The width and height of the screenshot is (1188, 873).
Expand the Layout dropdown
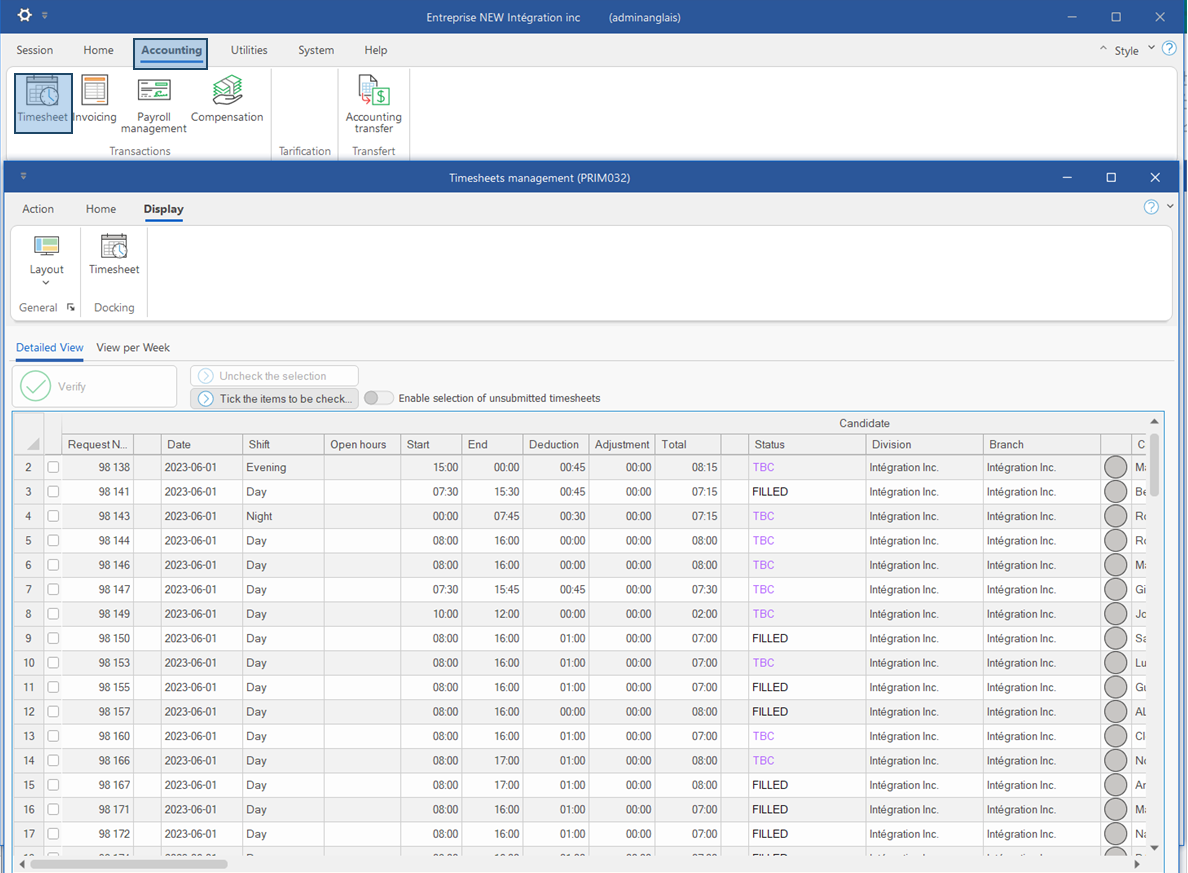[46, 282]
